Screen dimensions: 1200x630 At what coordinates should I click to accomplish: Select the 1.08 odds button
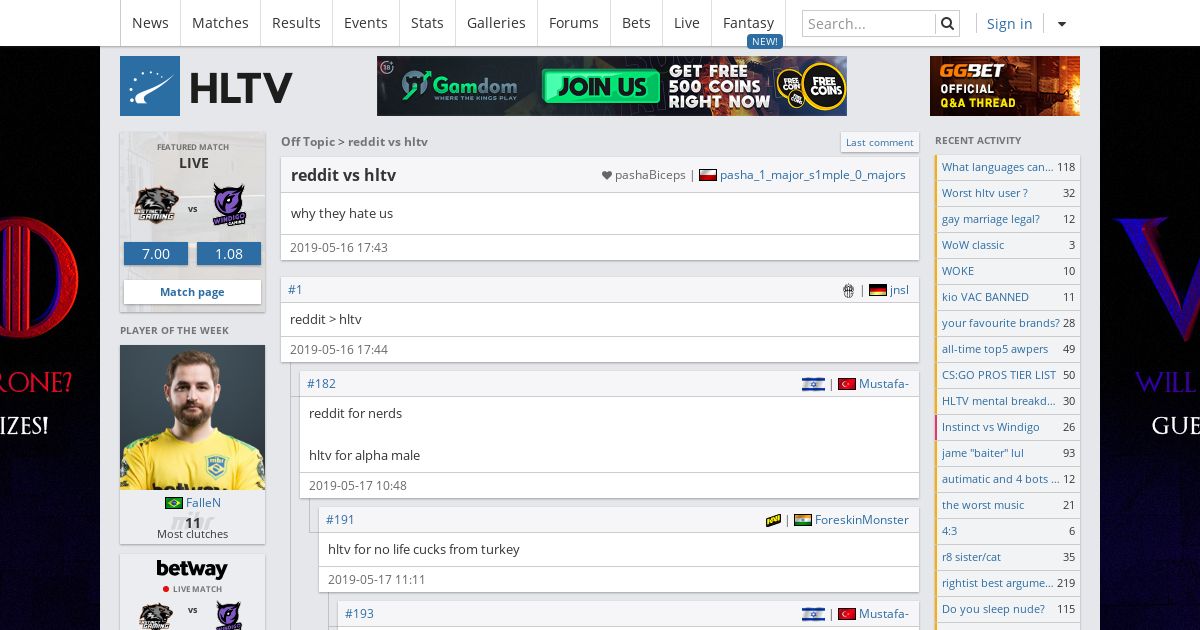point(229,254)
